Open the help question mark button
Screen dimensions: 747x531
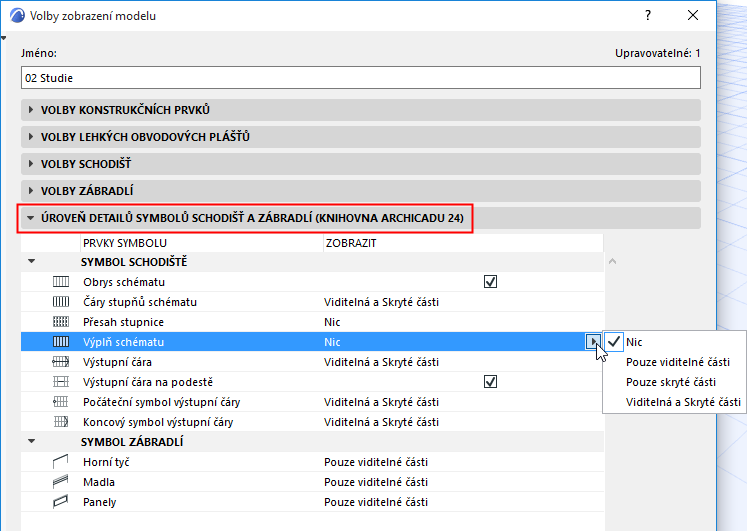point(648,15)
